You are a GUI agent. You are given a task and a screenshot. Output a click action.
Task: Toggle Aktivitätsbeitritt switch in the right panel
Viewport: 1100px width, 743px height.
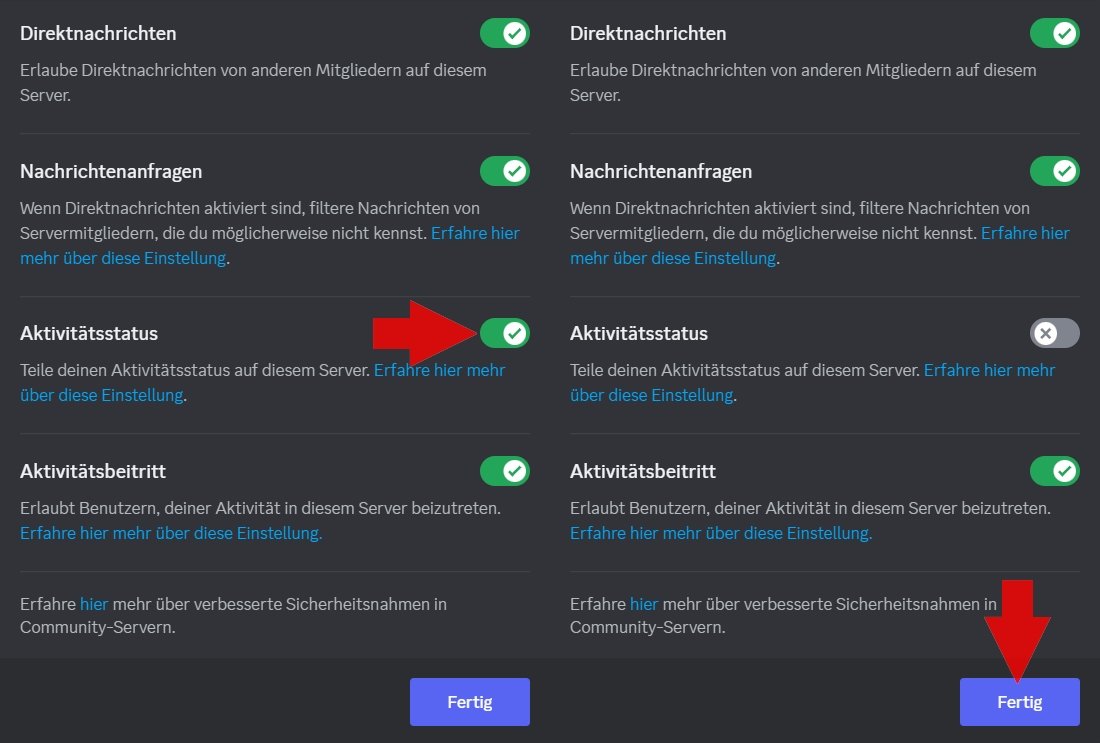pos(1054,470)
